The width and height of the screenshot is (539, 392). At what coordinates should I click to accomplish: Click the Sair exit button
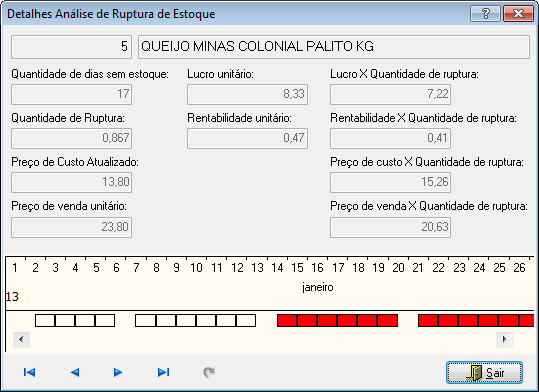click(x=484, y=372)
